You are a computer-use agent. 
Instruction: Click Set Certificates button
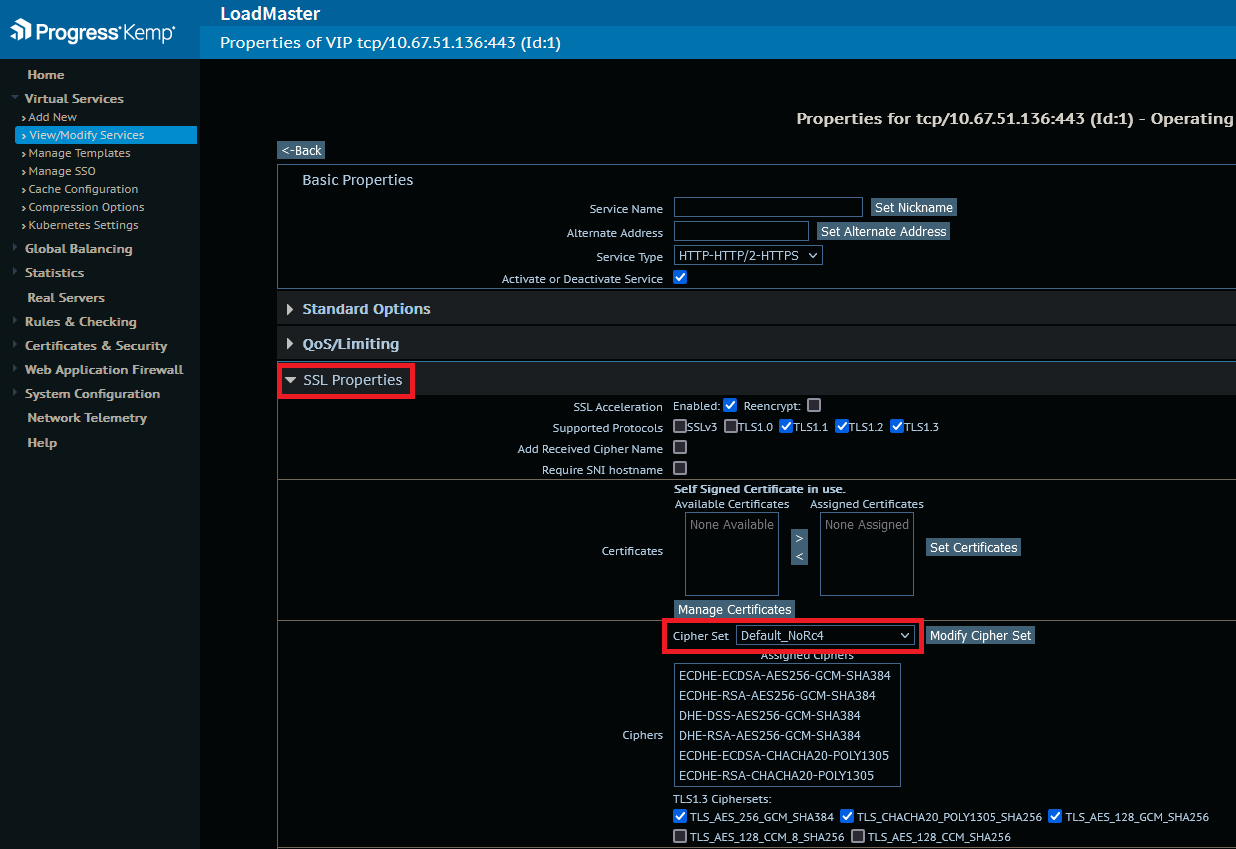click(973, 547)
